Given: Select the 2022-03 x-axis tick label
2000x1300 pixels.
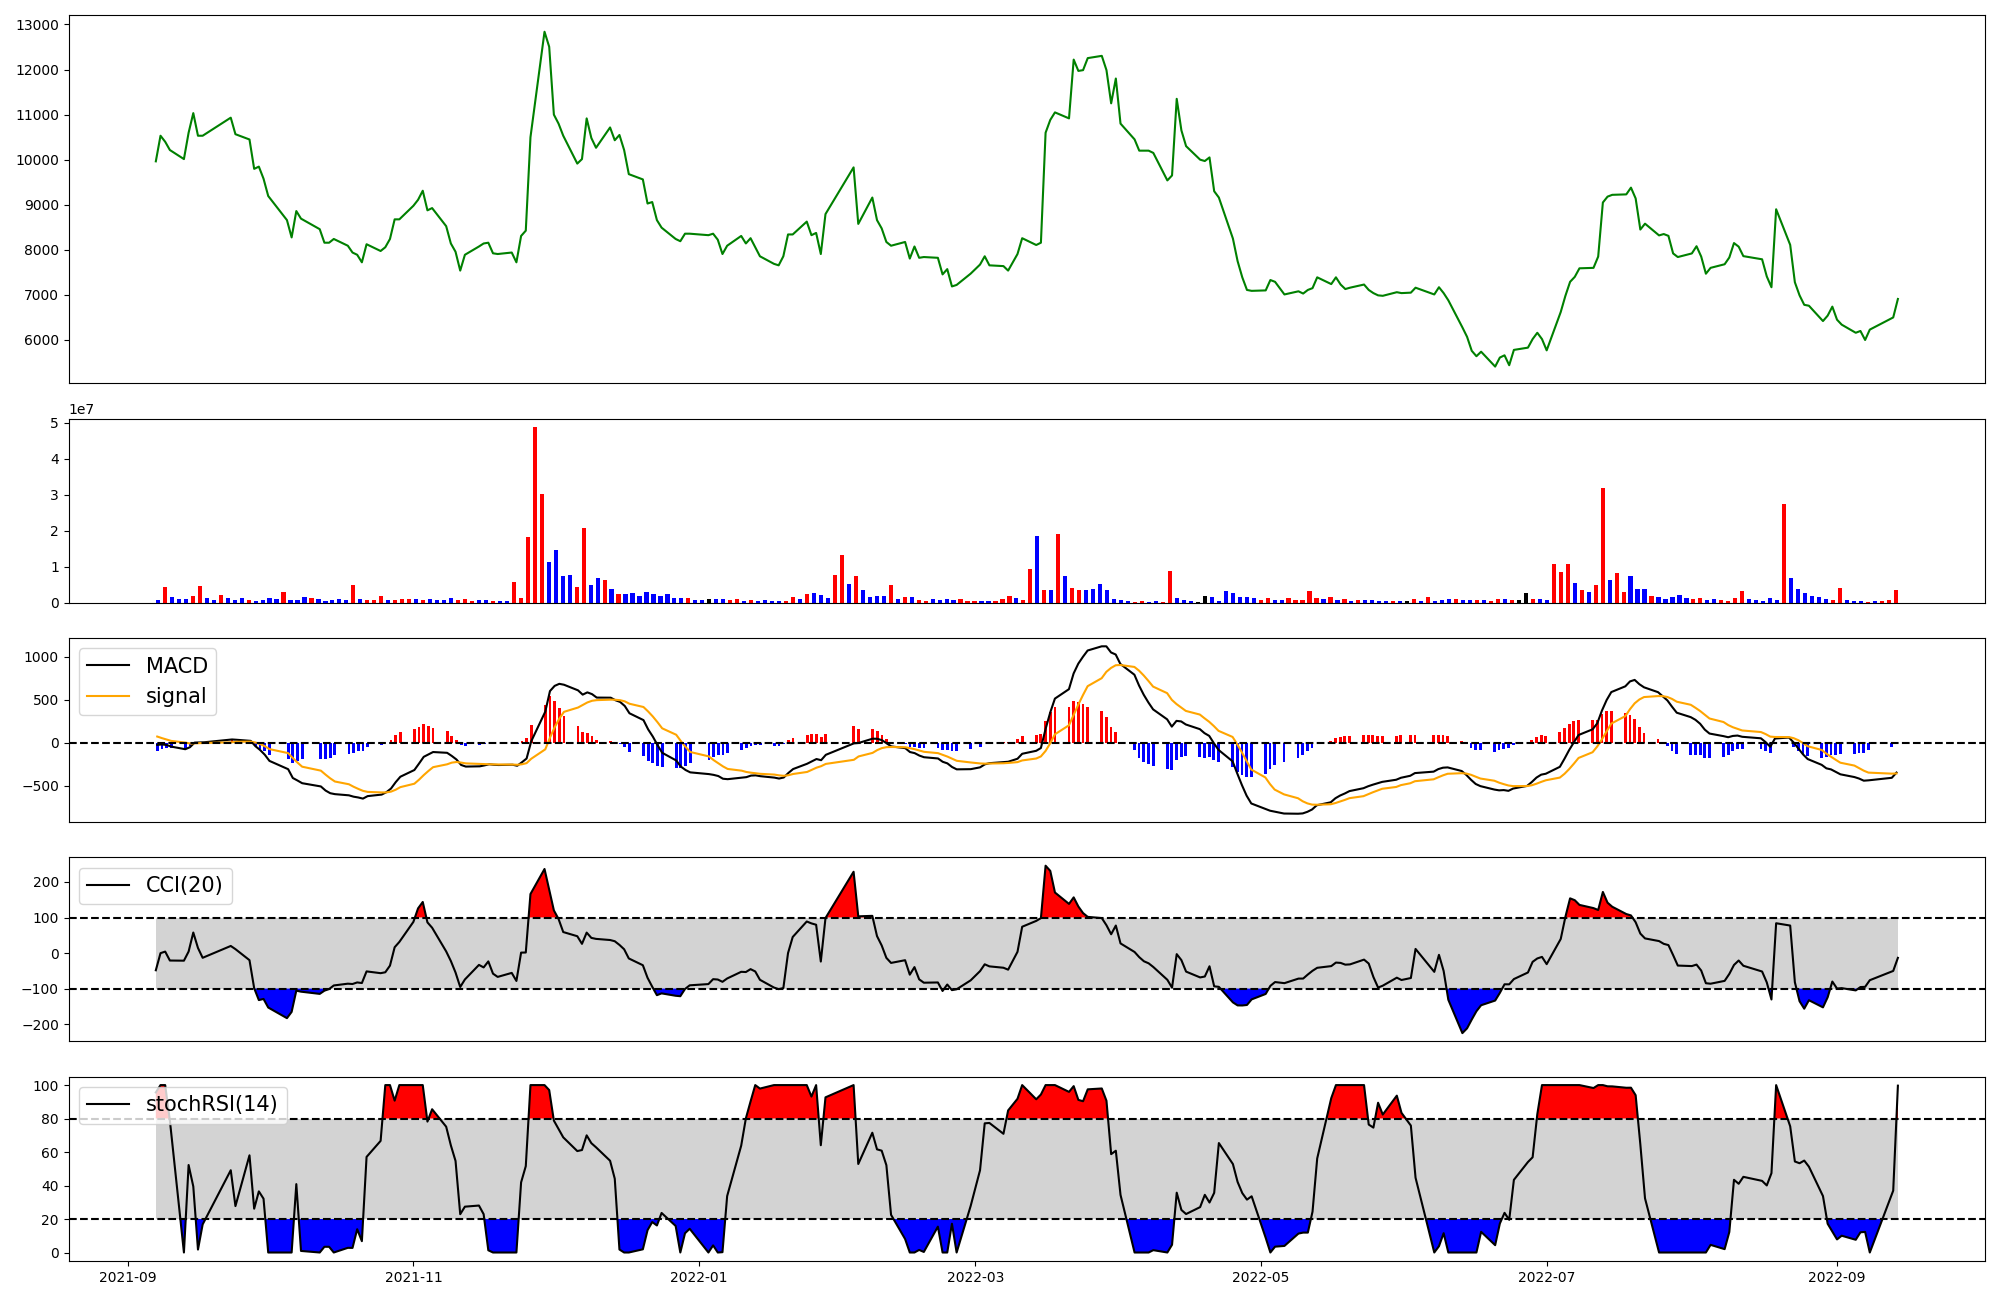Looking at the screenshot, I should [x=975, y=1277].
